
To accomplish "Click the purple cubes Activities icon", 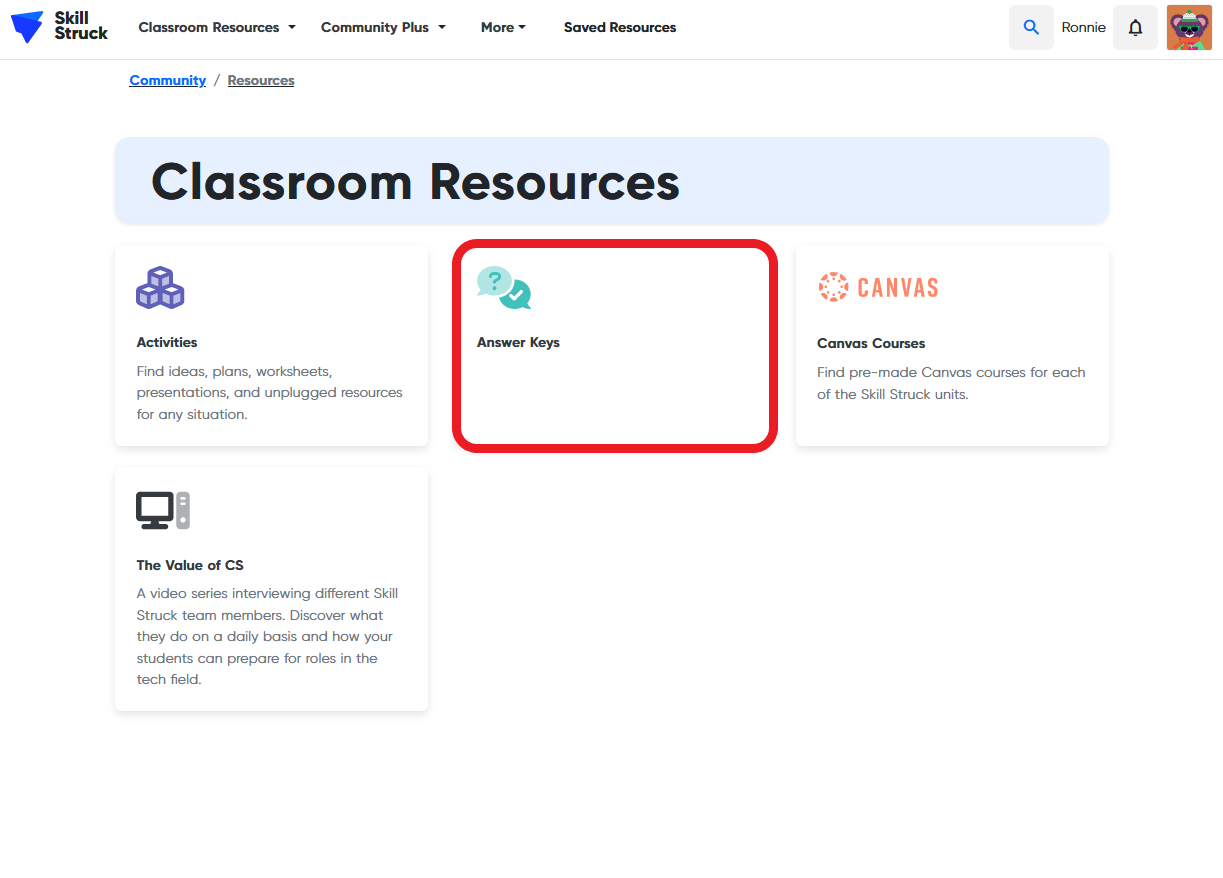I will point(160,288).
